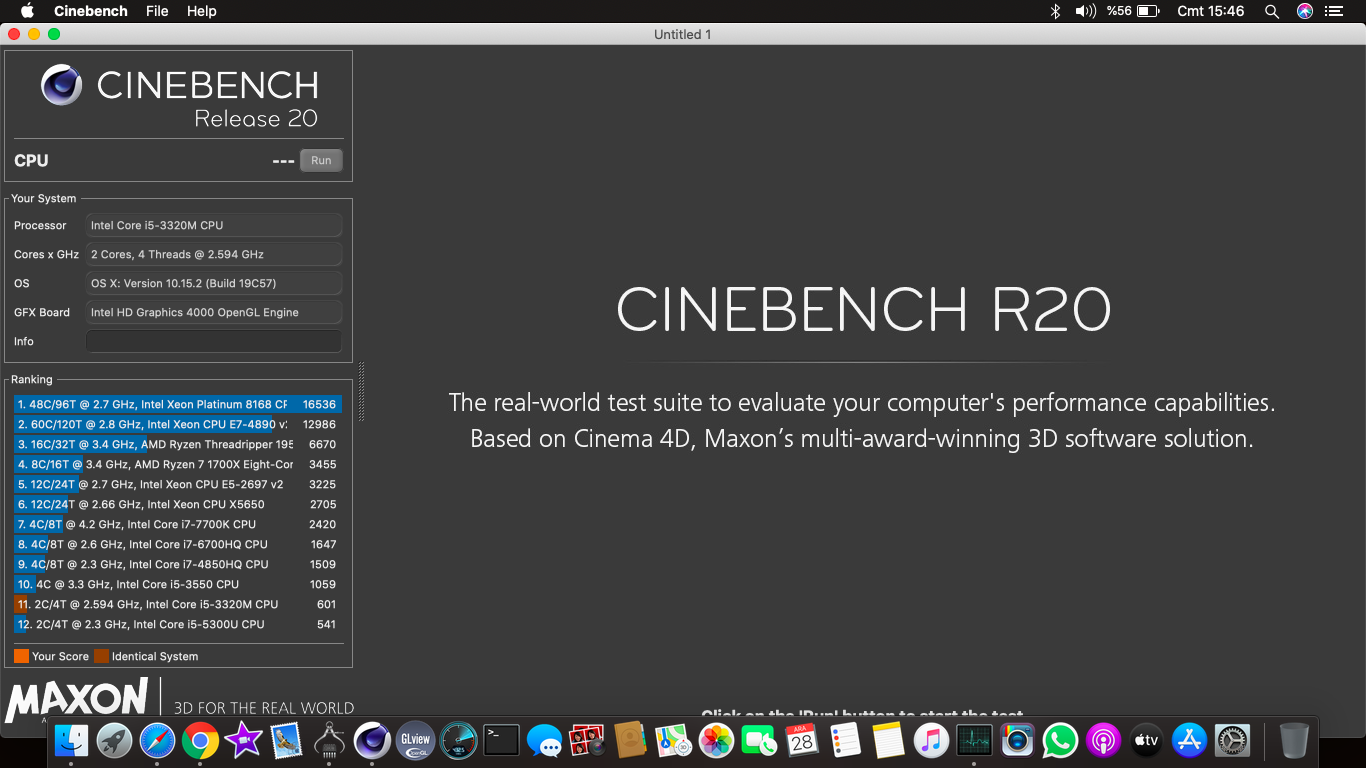Open the Siri menu bar icon
The height and width of the screenshot is (768, 1366).
coord(1305,11)
